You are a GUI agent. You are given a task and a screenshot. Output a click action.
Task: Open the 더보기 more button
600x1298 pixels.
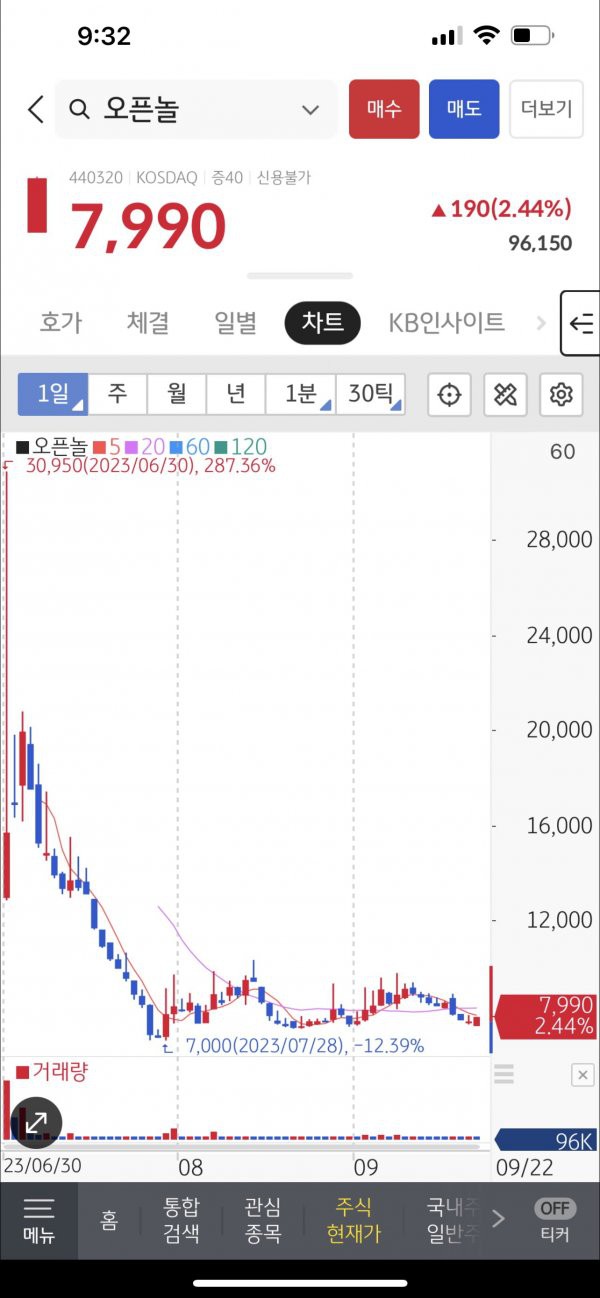click(547, 109)
